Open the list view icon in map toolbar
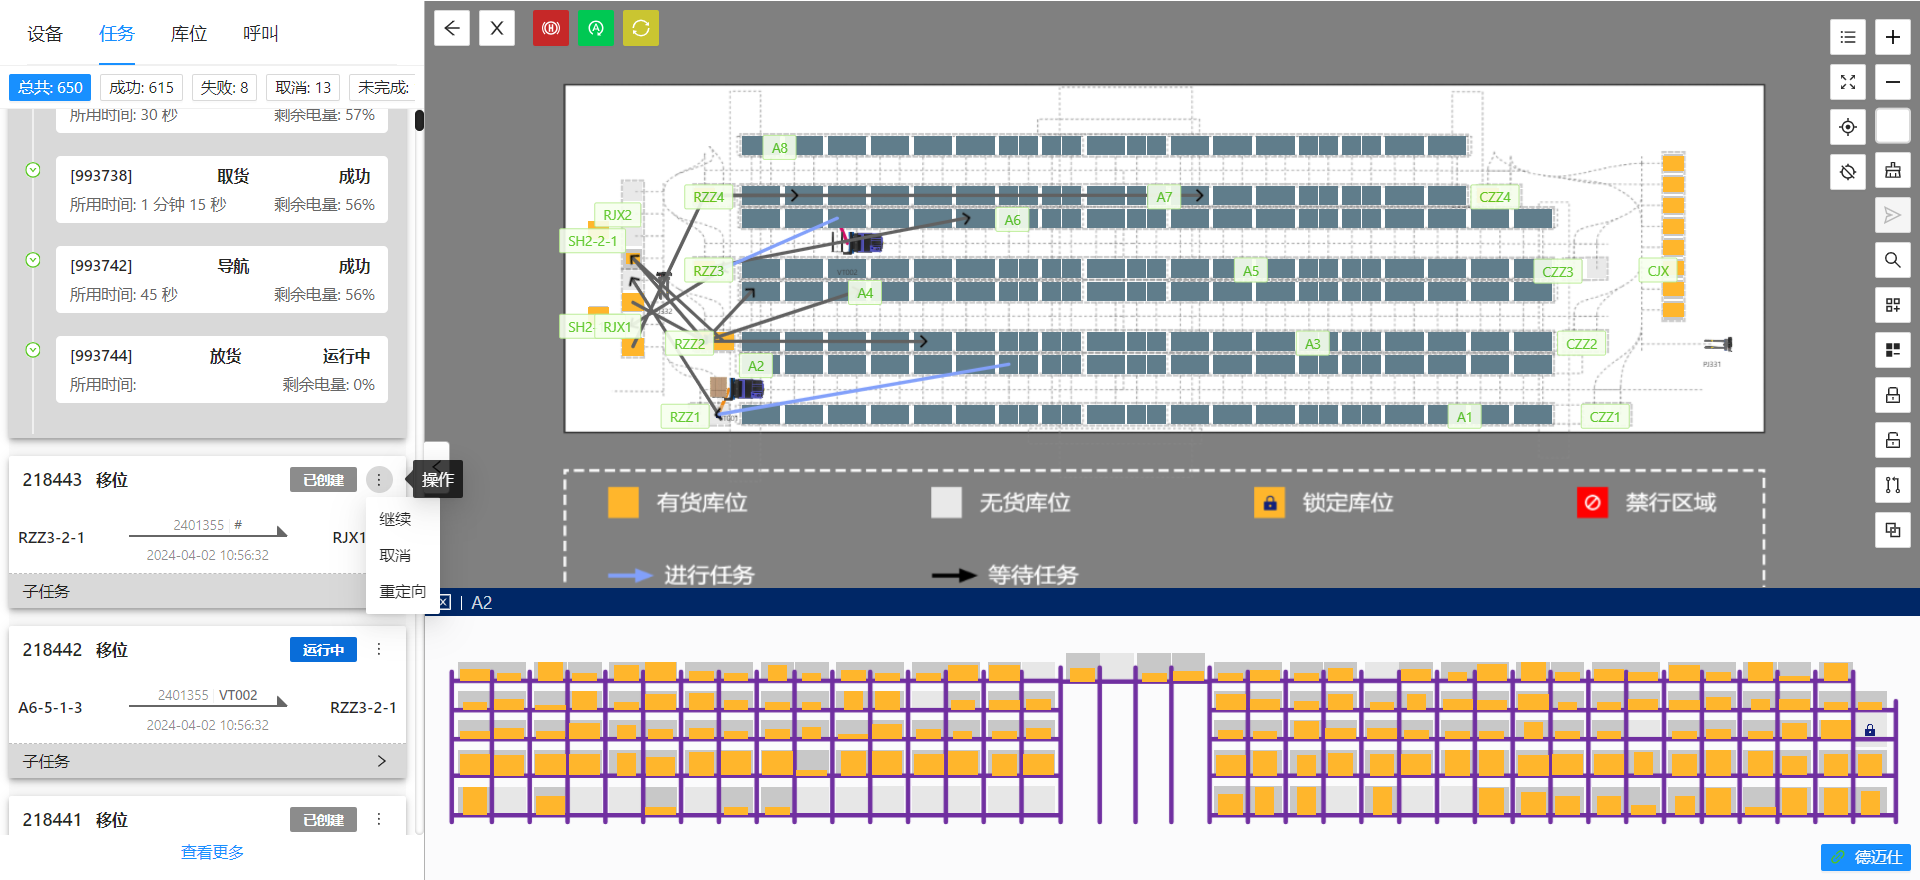 pos(1848,37)
